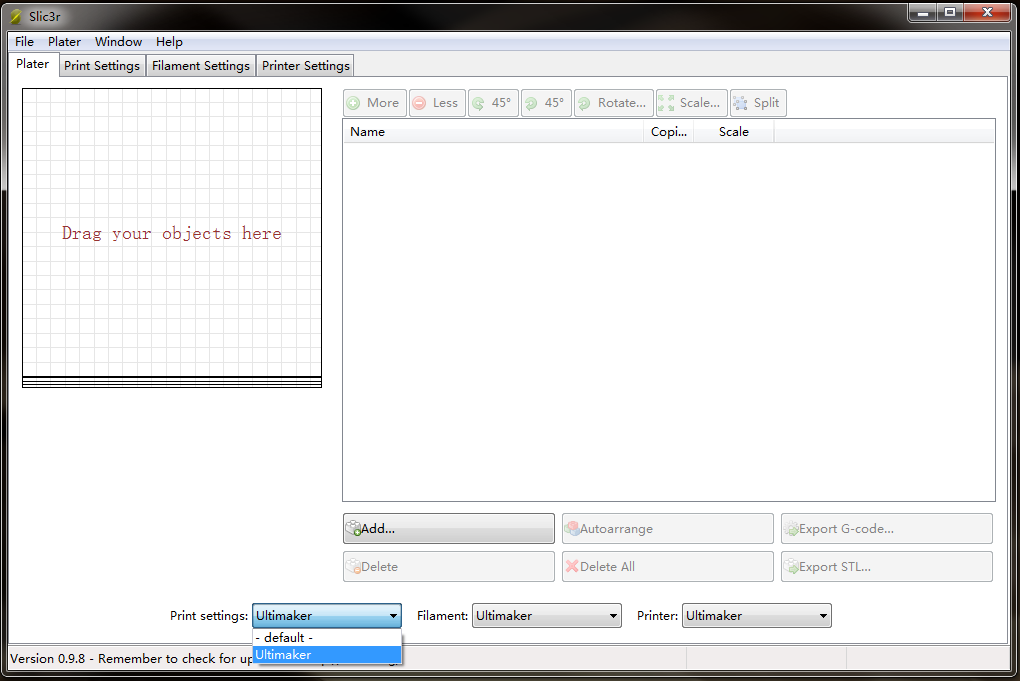Image resolution: width=1020 pixels, height=681 pixels.
Task: Click the Delete button
Action: point(449,567)
